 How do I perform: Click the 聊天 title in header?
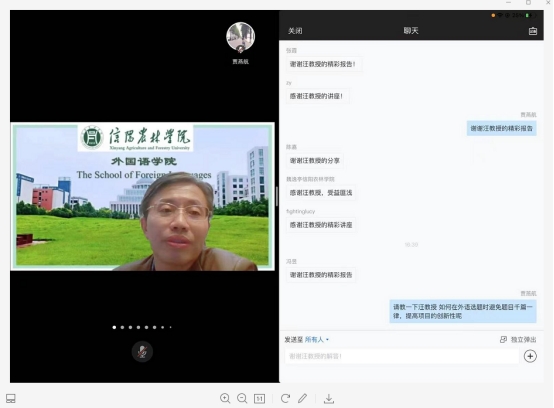coord(411,31)
